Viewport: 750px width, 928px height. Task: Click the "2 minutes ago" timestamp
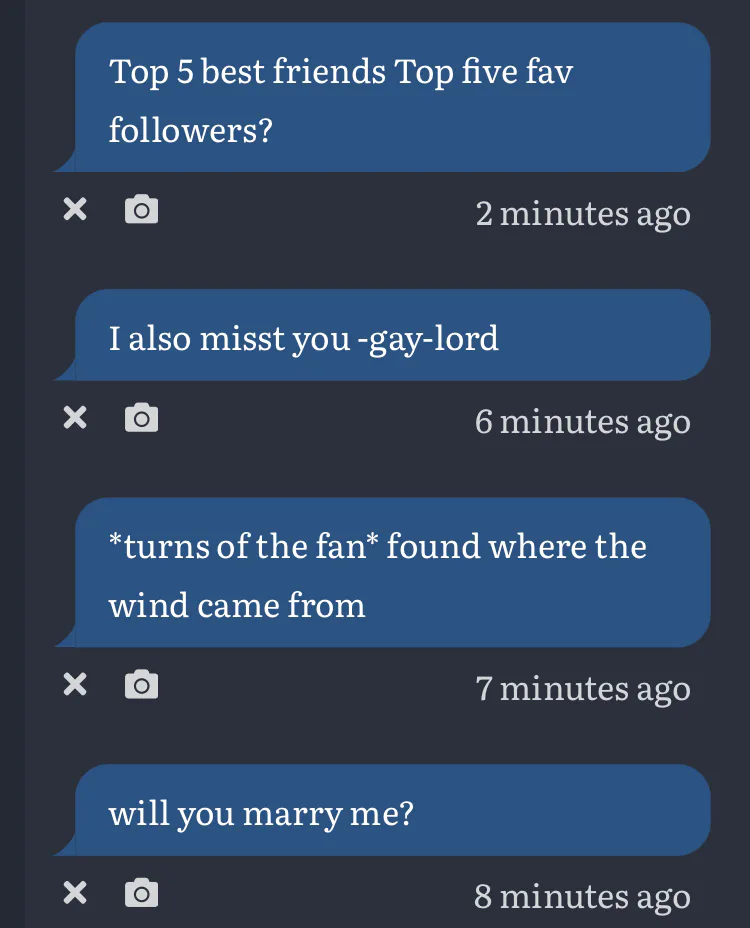582,213
